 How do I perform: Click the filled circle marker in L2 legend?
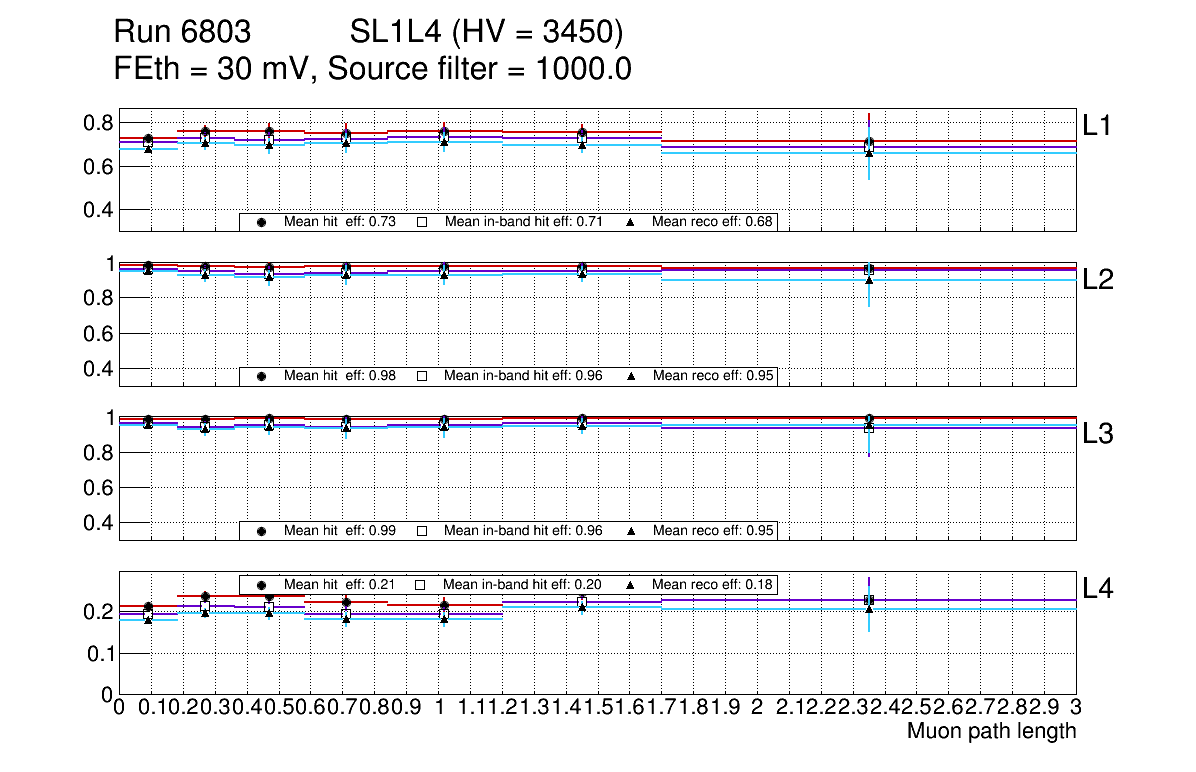[261, 377]
